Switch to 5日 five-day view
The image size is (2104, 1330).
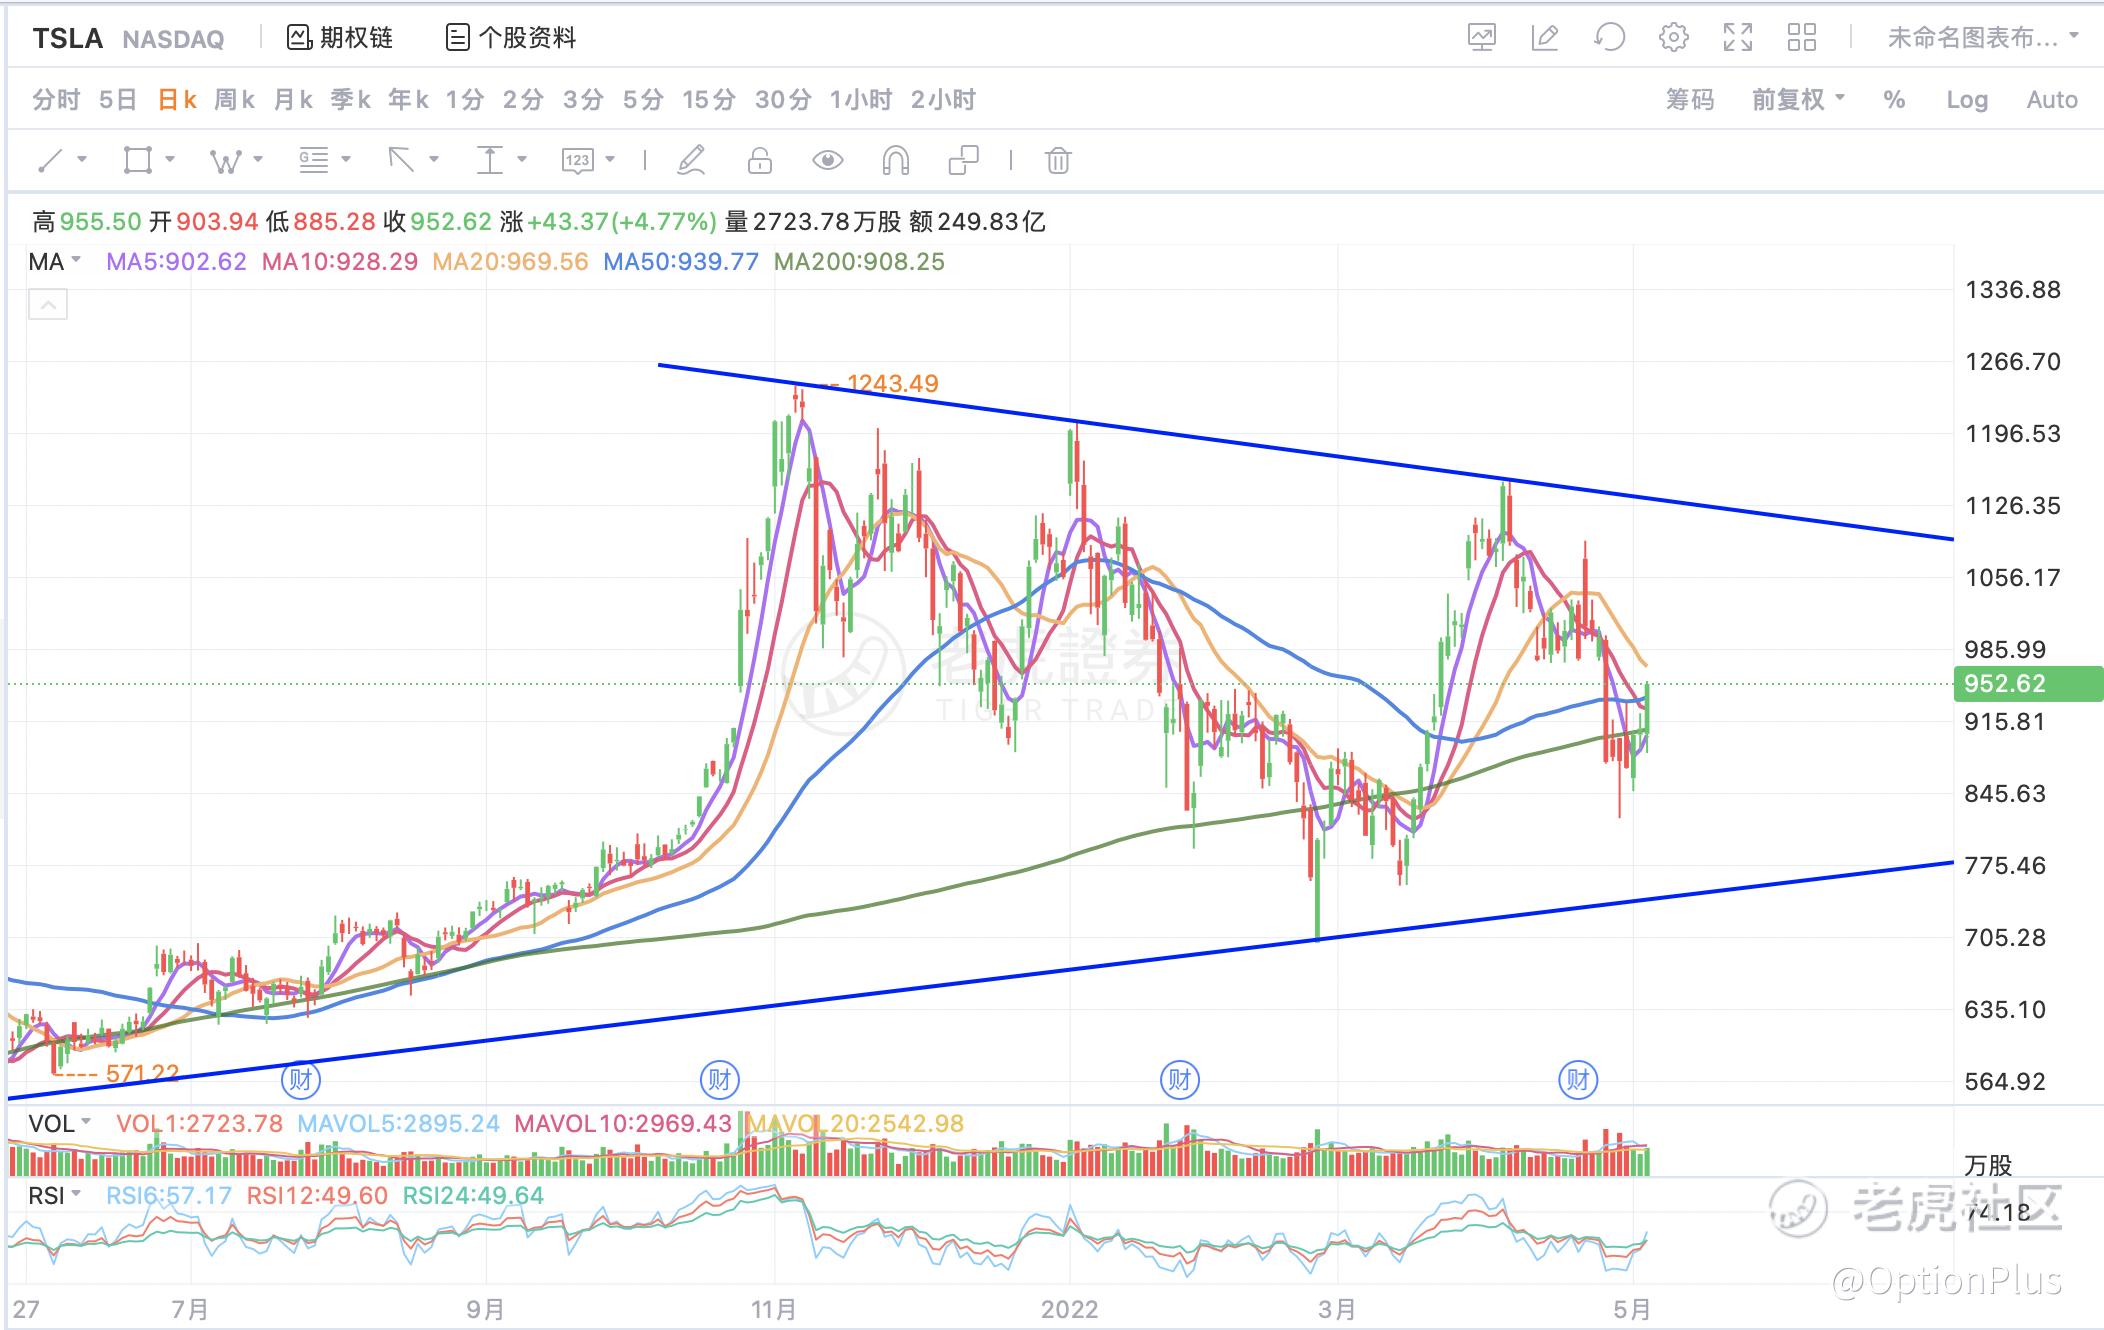coord(118,100)
